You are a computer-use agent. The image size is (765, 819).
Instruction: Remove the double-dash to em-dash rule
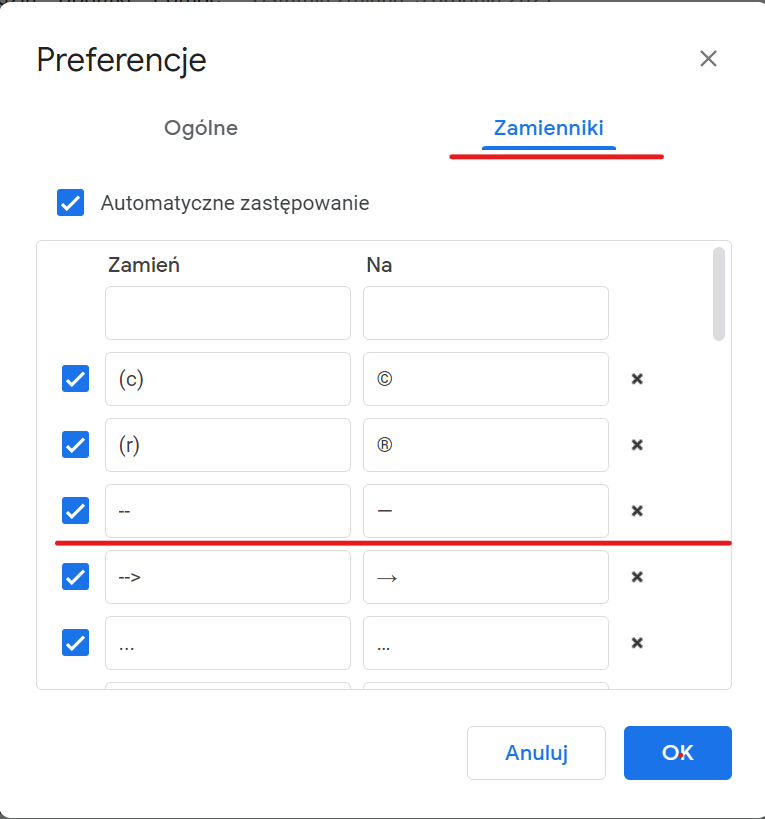(x=637, y=511)
